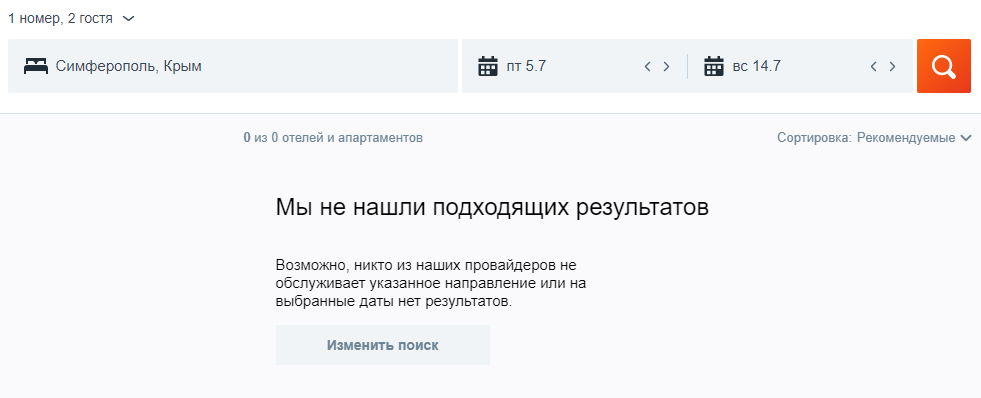This screenshot has height=398, width=981.
Task: Click the orange magnifier search button
Action: coord(943,66)
